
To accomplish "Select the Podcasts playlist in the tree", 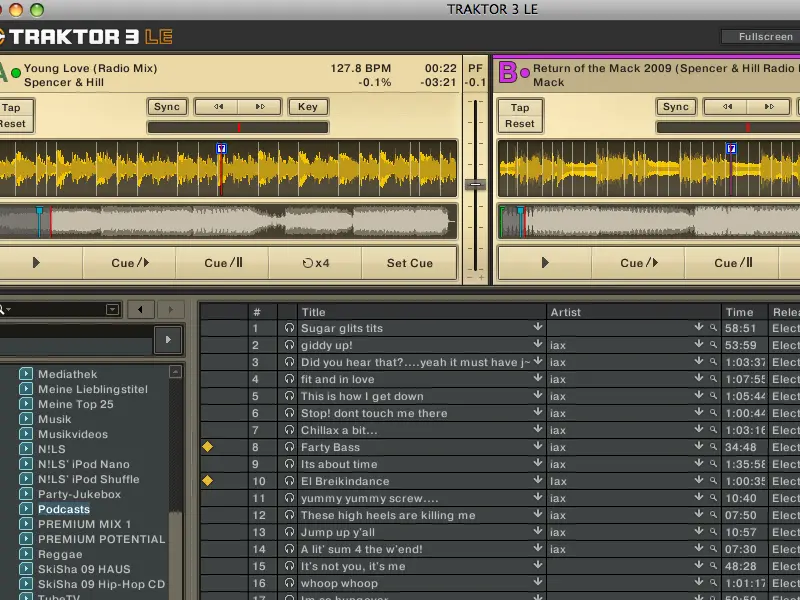I will [64, 509].
